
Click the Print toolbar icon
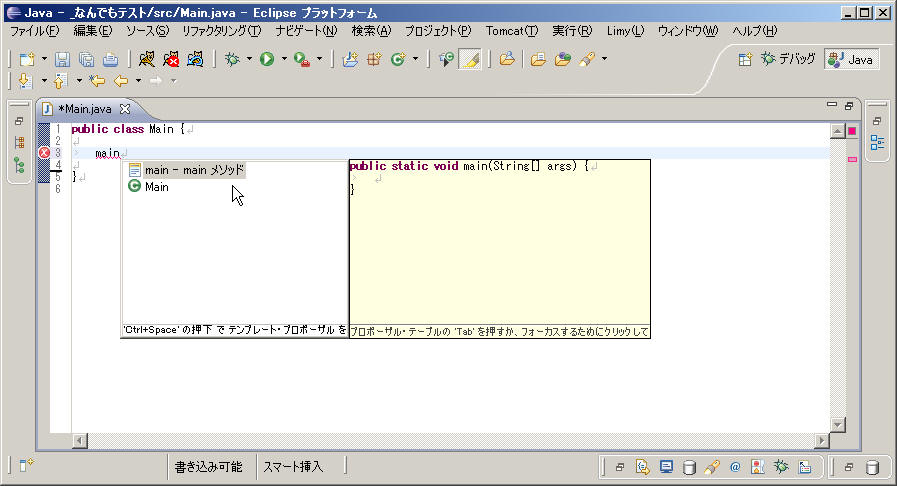click(x=110, y=59)
